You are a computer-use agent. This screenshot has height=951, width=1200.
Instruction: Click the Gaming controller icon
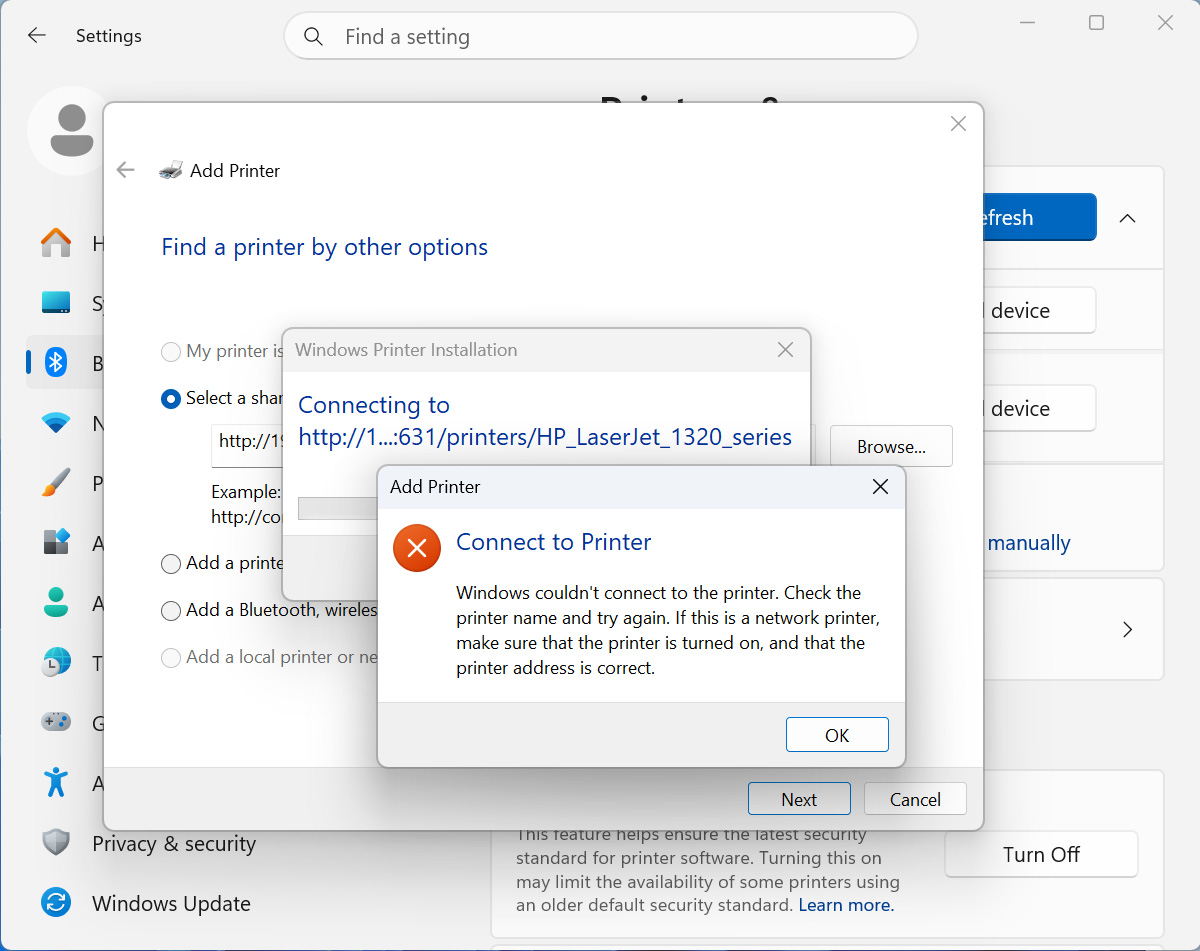(x=56, y=722)
